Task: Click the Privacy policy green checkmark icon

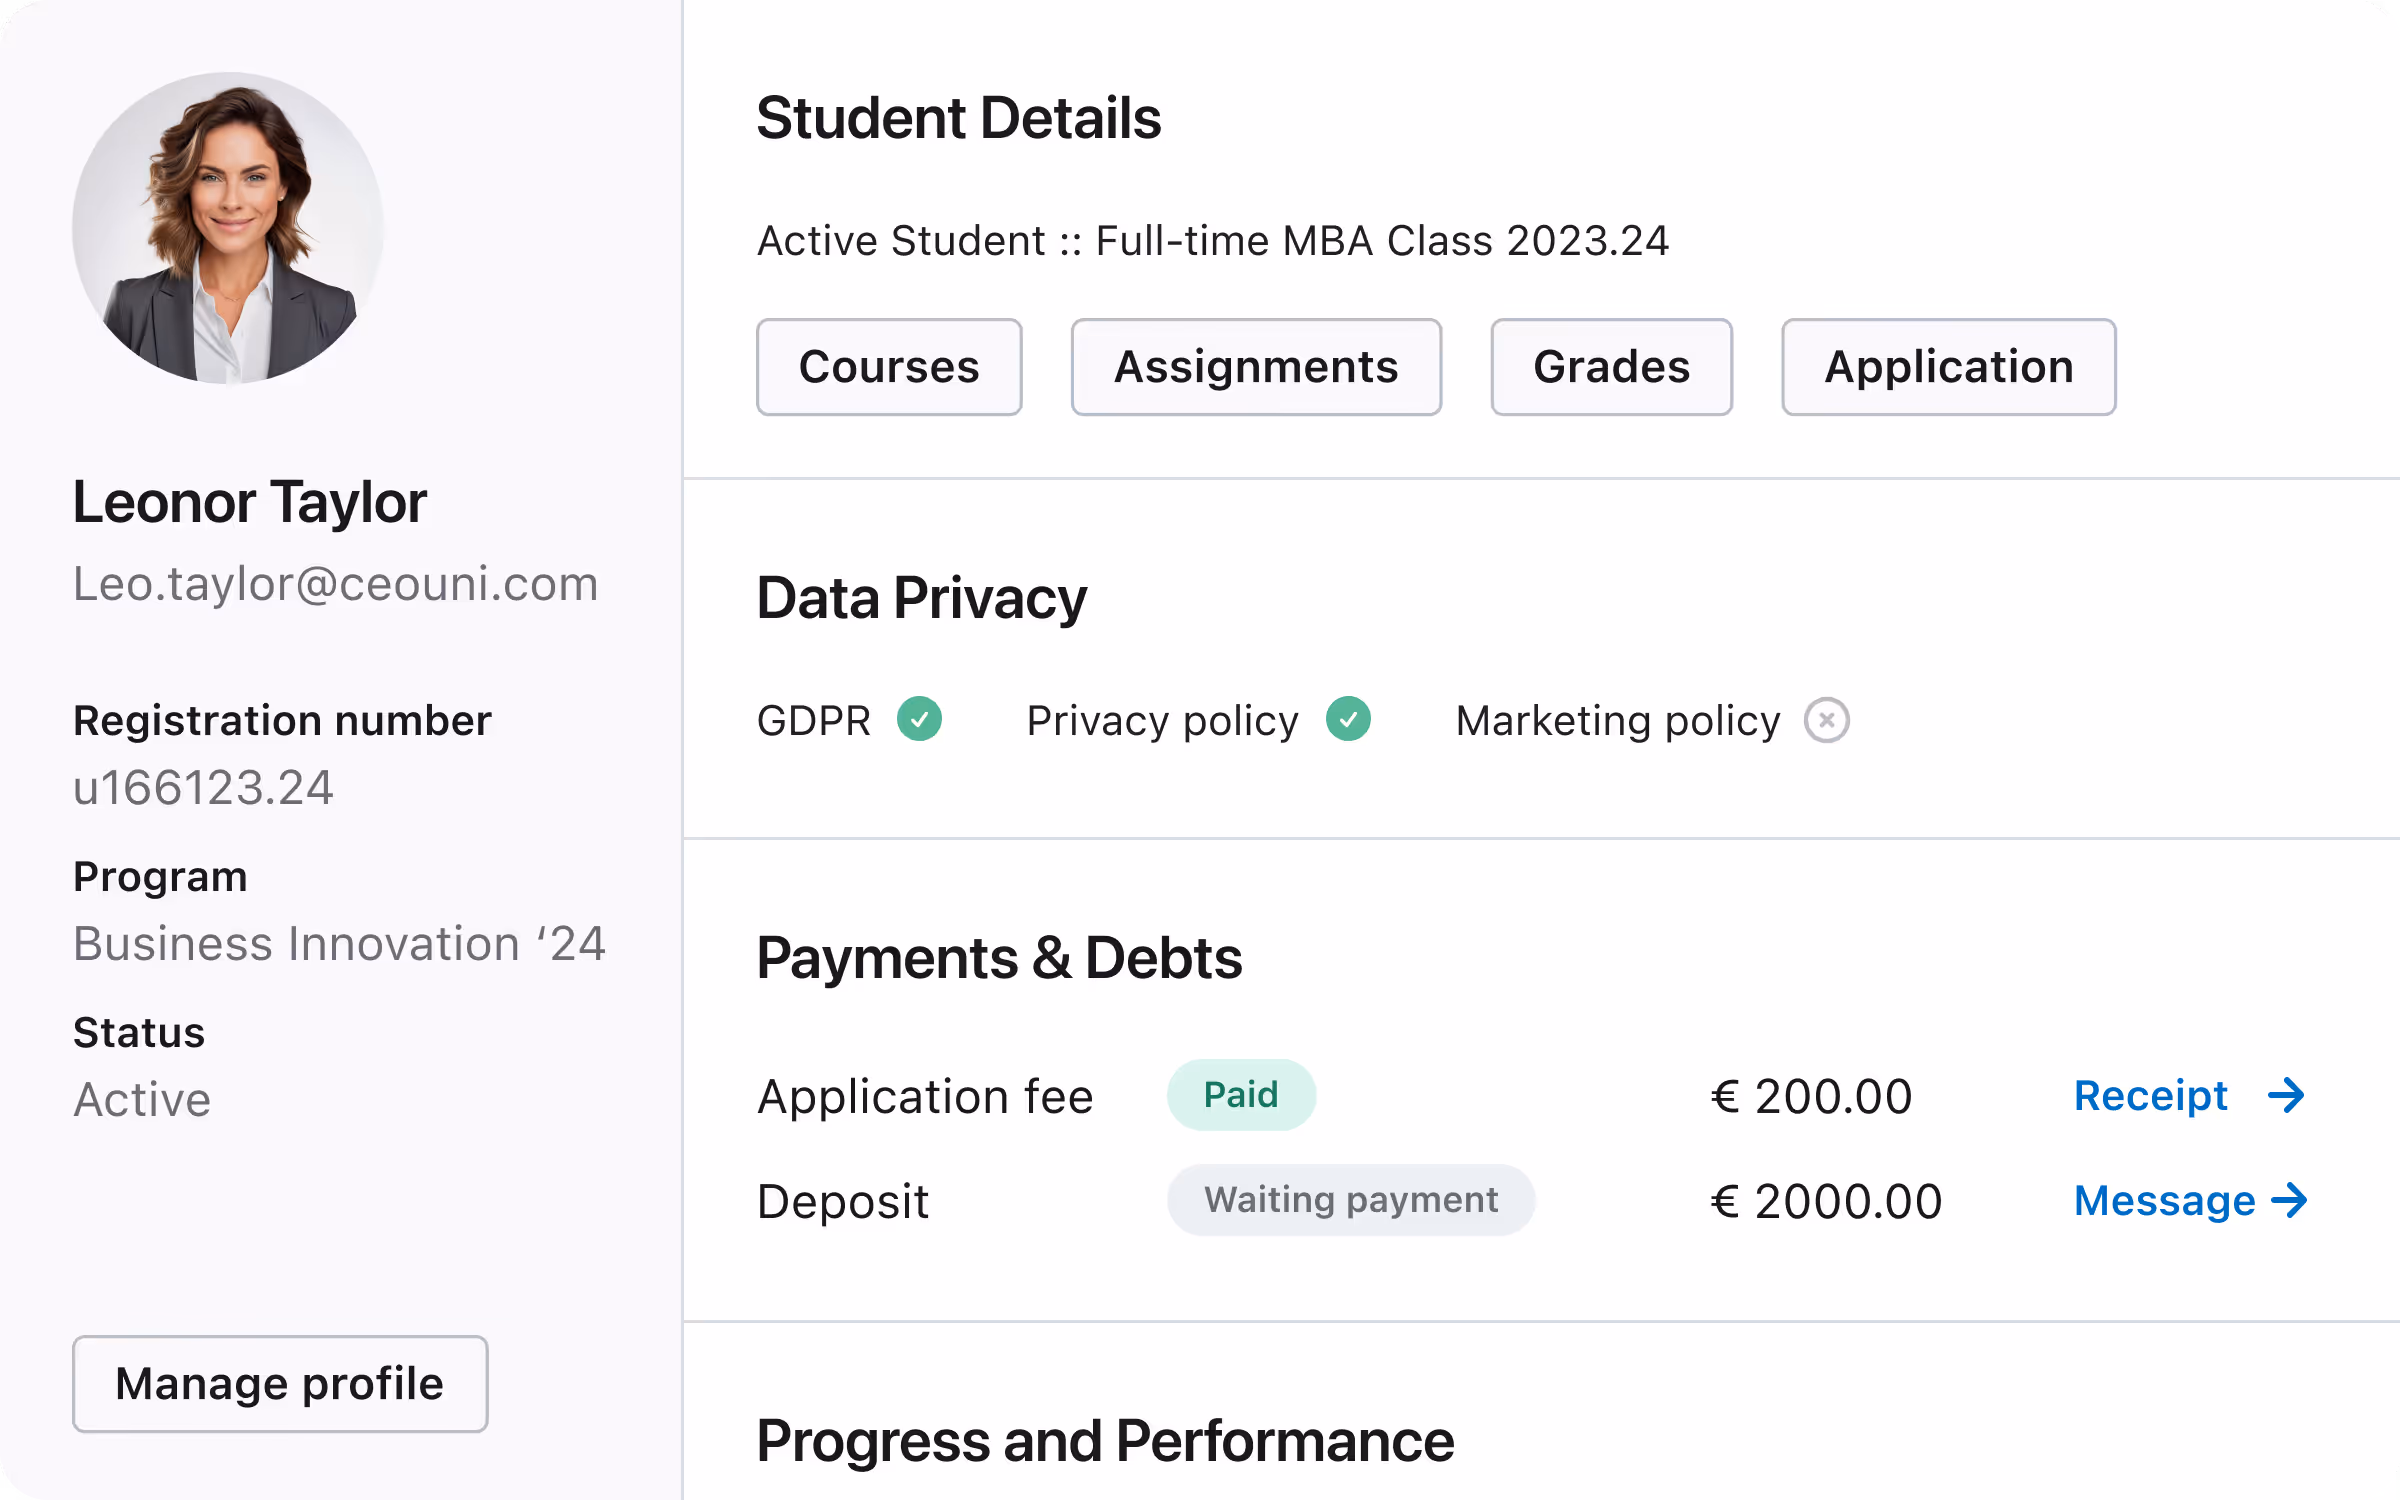Action: (1348, 719)
